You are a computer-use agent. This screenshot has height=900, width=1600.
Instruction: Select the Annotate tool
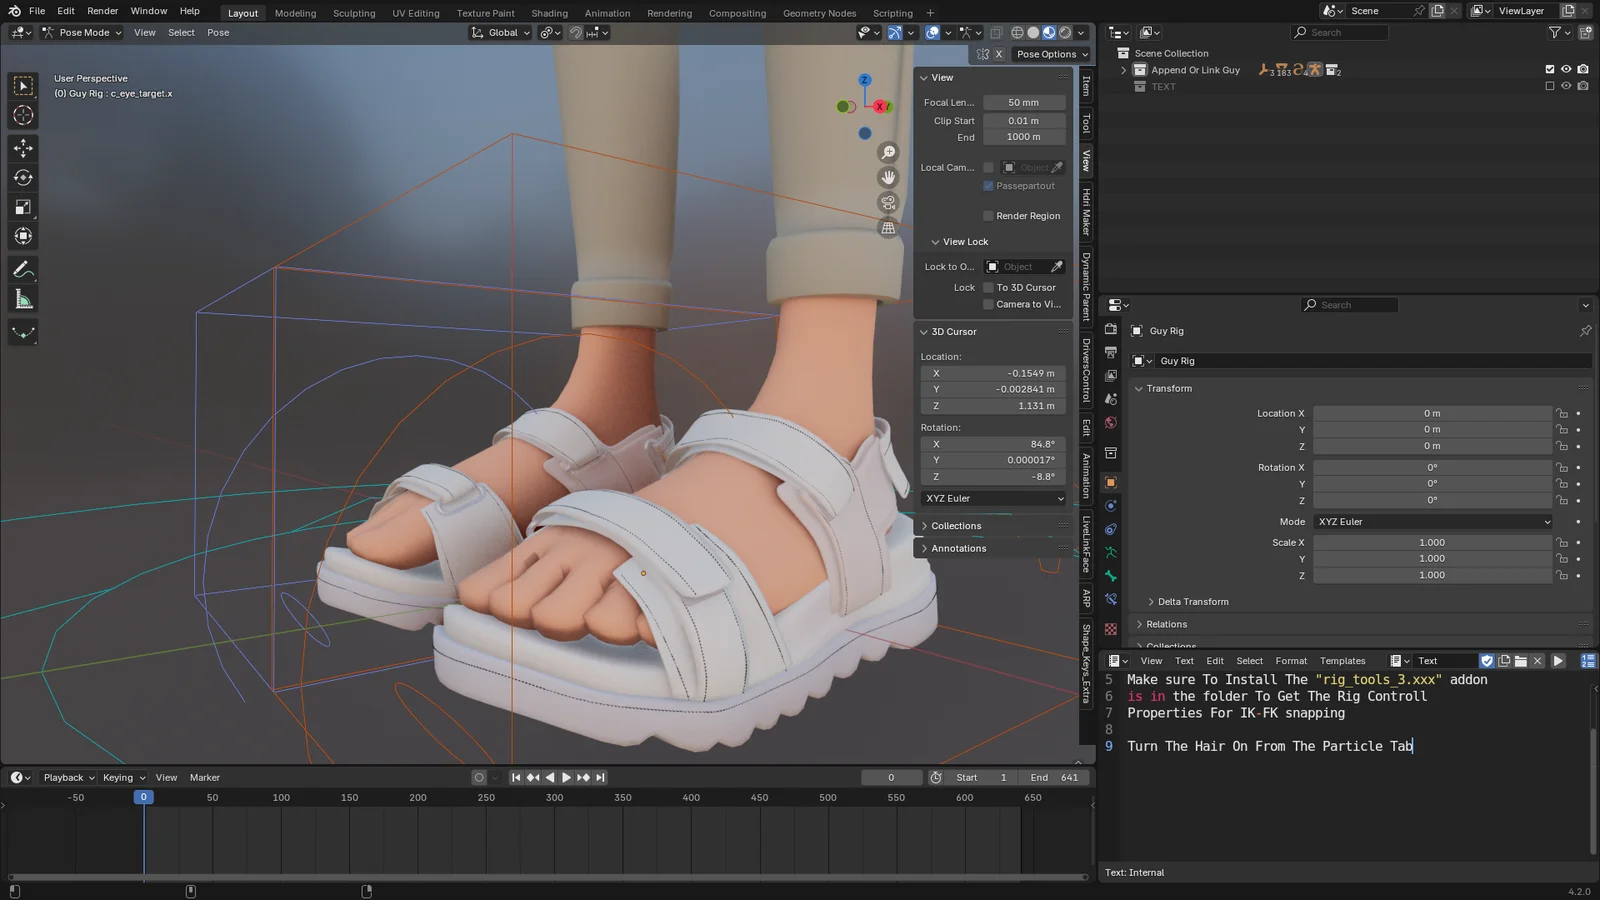tap(23, 268)
